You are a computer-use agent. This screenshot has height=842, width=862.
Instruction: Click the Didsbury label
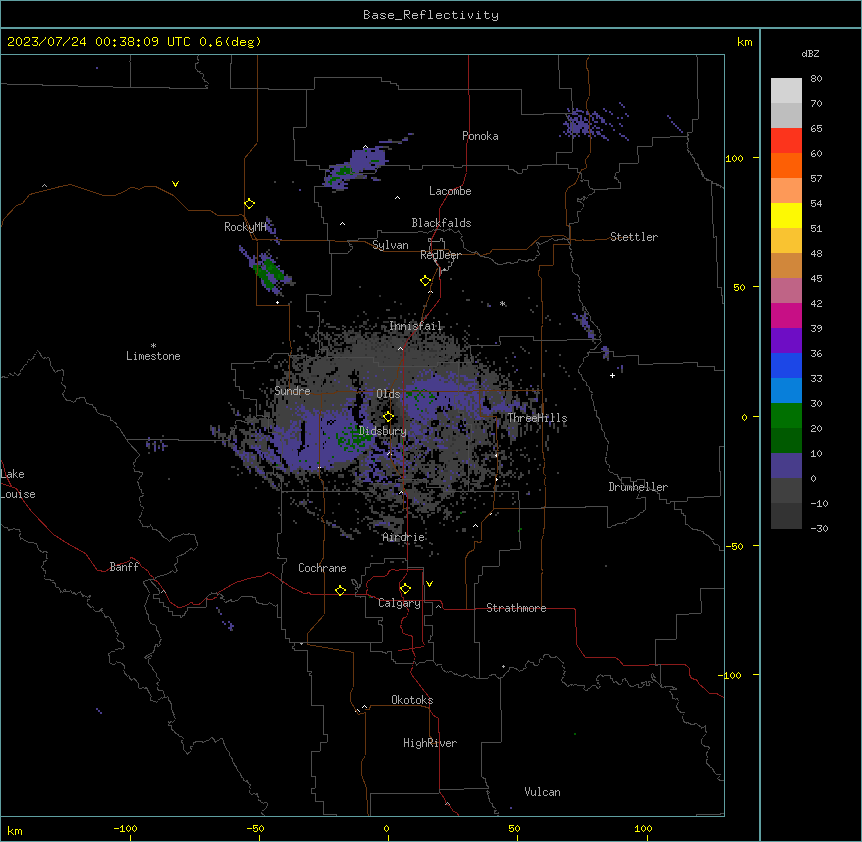pyautogui.click(x=383, y=431)
